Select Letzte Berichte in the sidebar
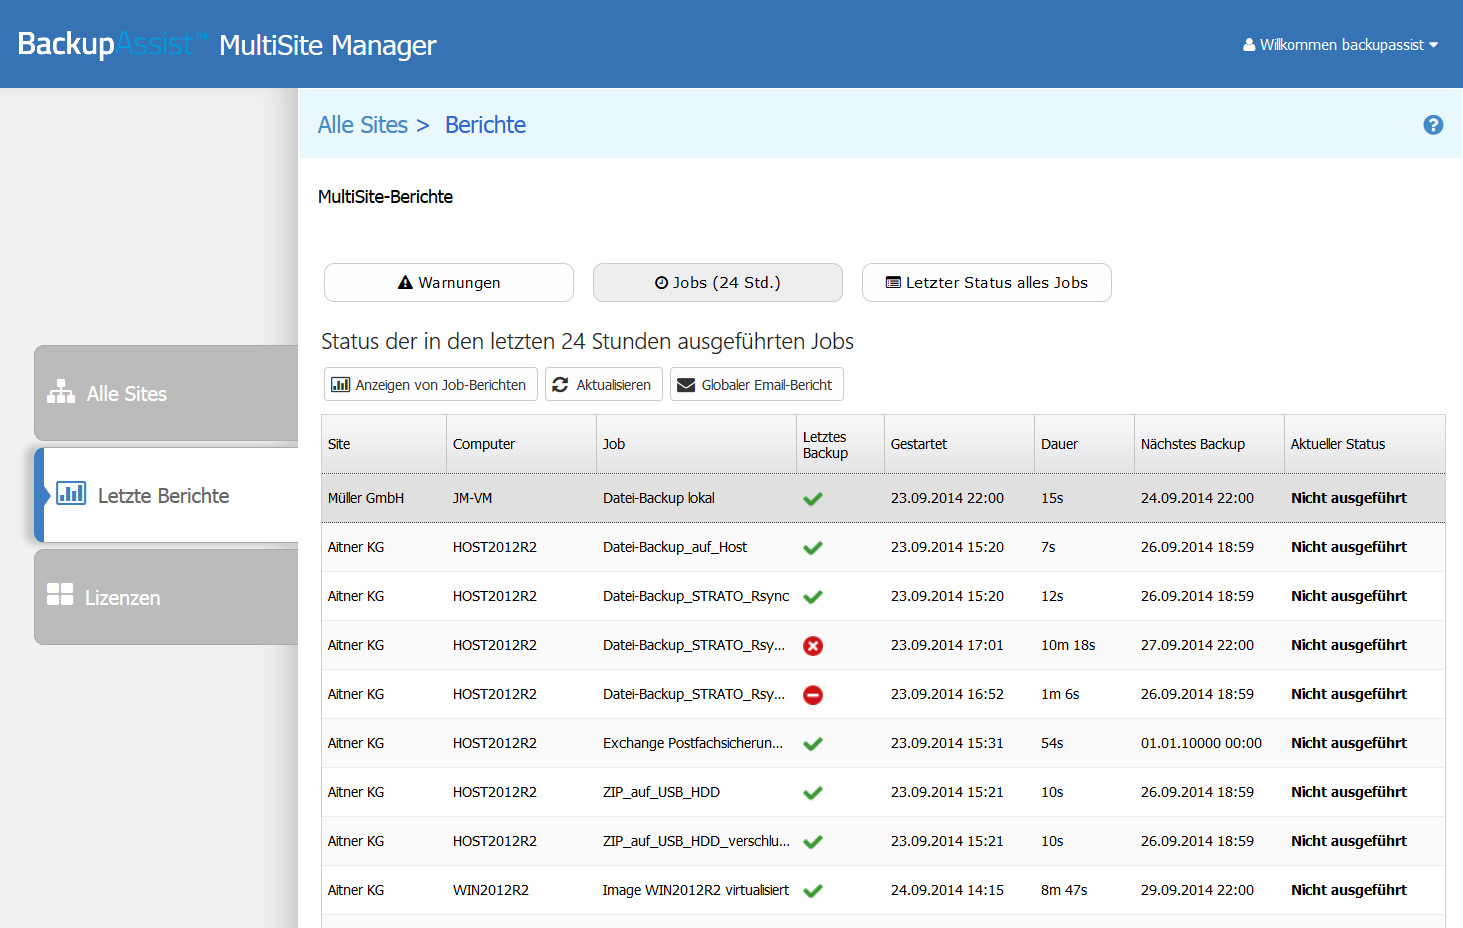Image resolution: width=1463 pixels, height=928 pixels. tap(166, 495)
